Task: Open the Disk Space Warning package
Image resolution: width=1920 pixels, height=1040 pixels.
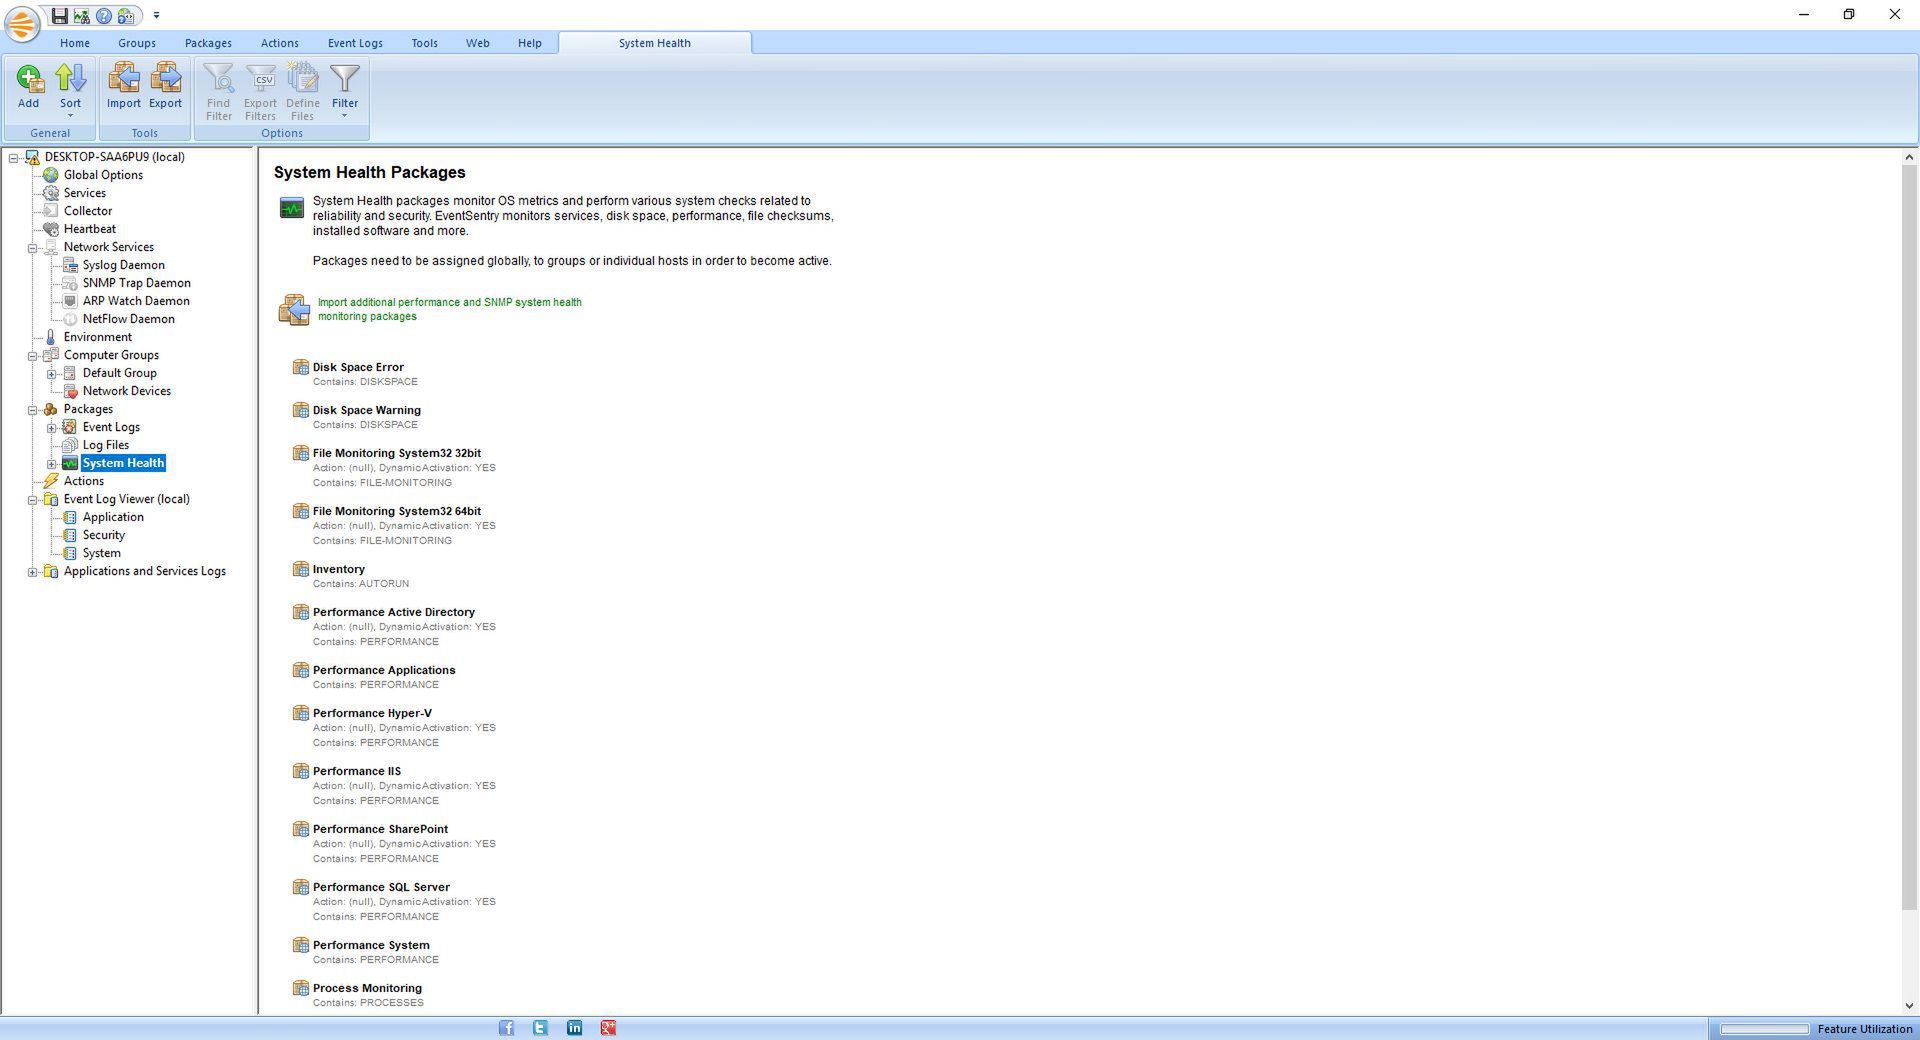Action: (x=366, y=410)
